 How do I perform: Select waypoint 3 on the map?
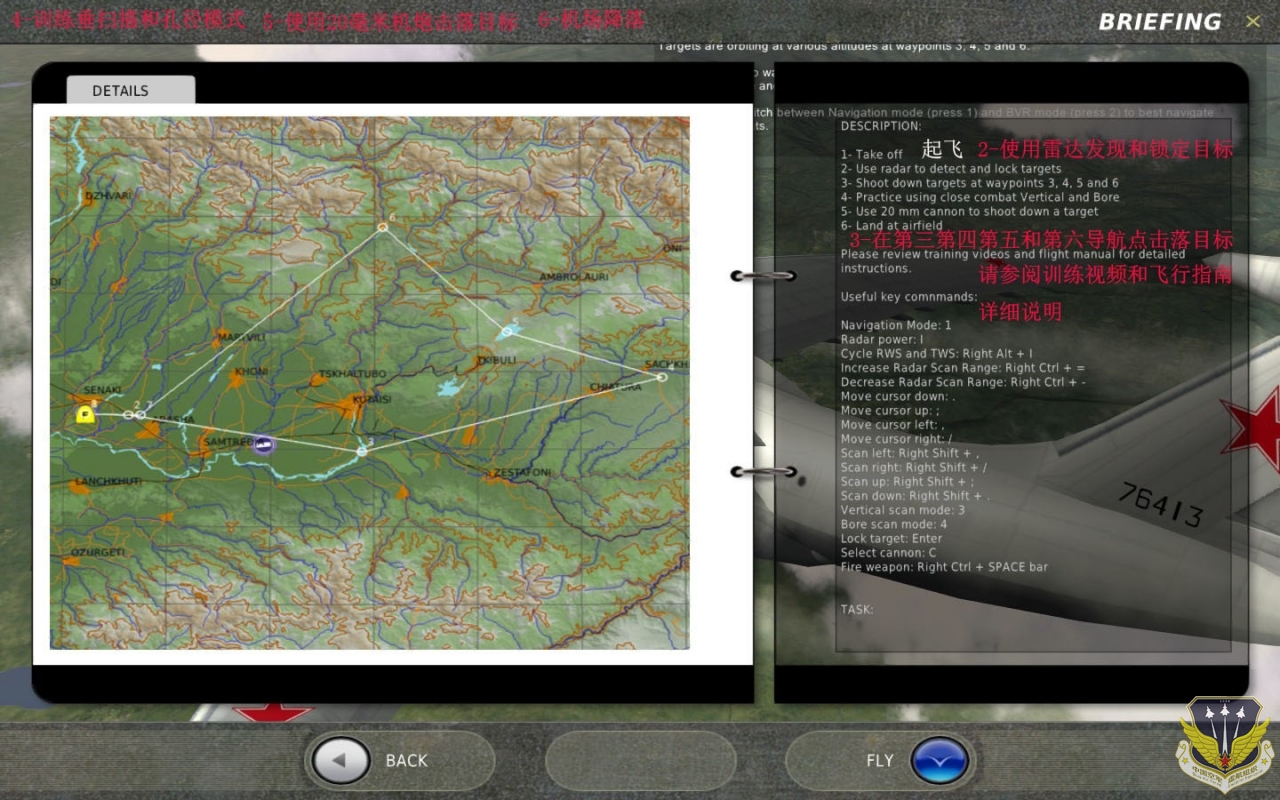(x=362, y=451)
